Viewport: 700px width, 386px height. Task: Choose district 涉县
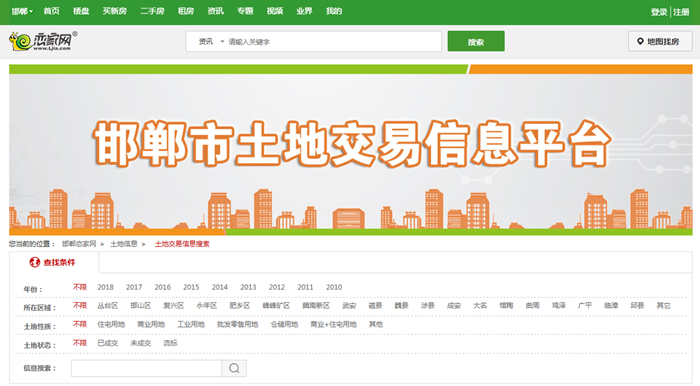point(428,306)
